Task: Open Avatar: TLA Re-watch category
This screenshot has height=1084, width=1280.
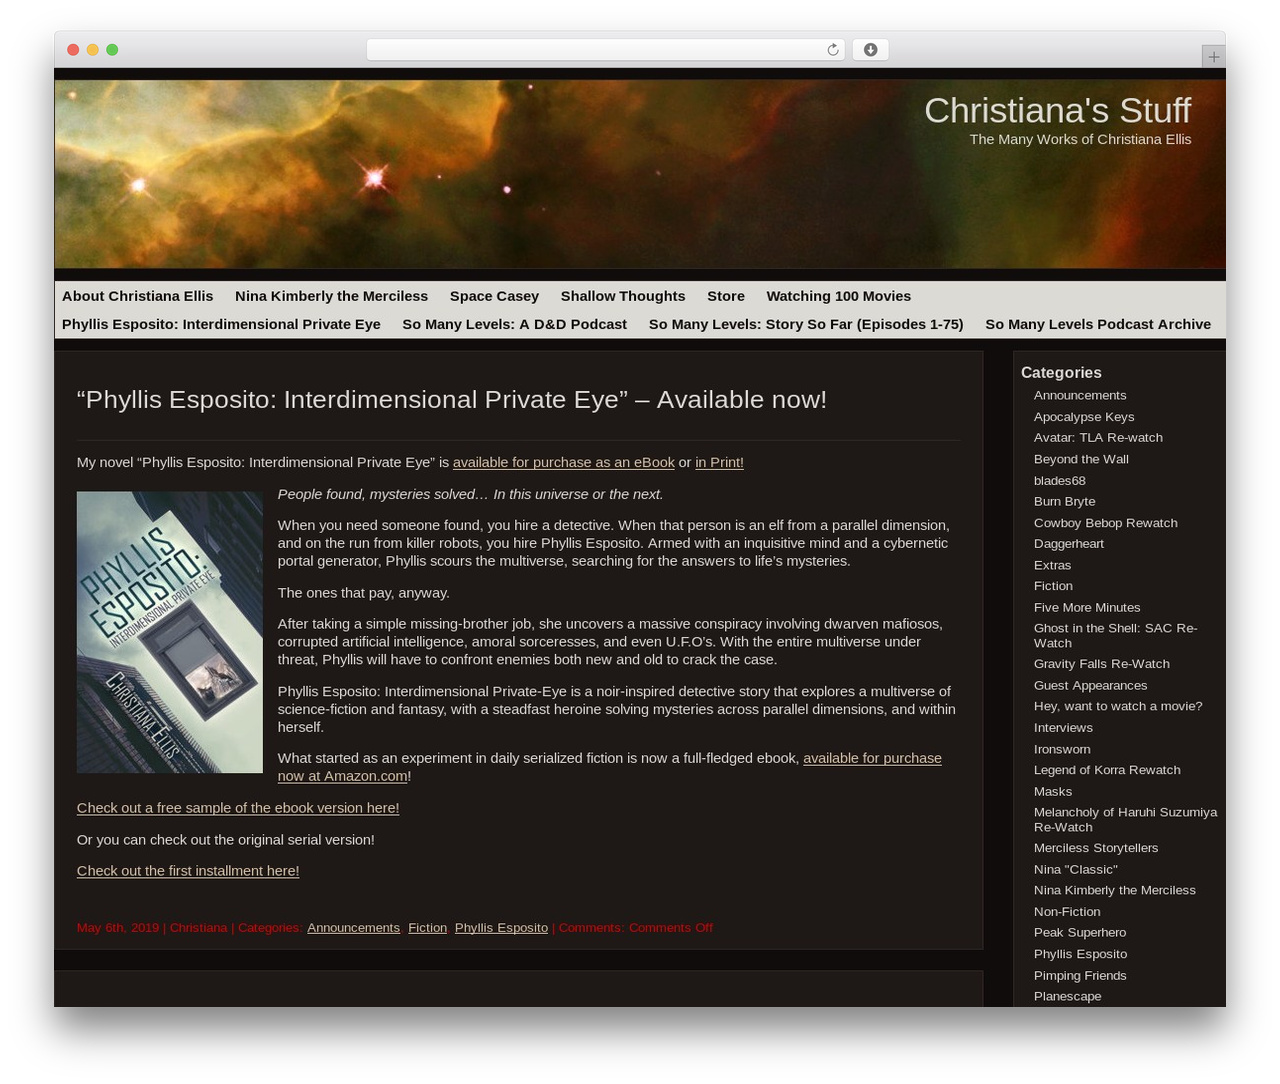Action: point(1098,438)
